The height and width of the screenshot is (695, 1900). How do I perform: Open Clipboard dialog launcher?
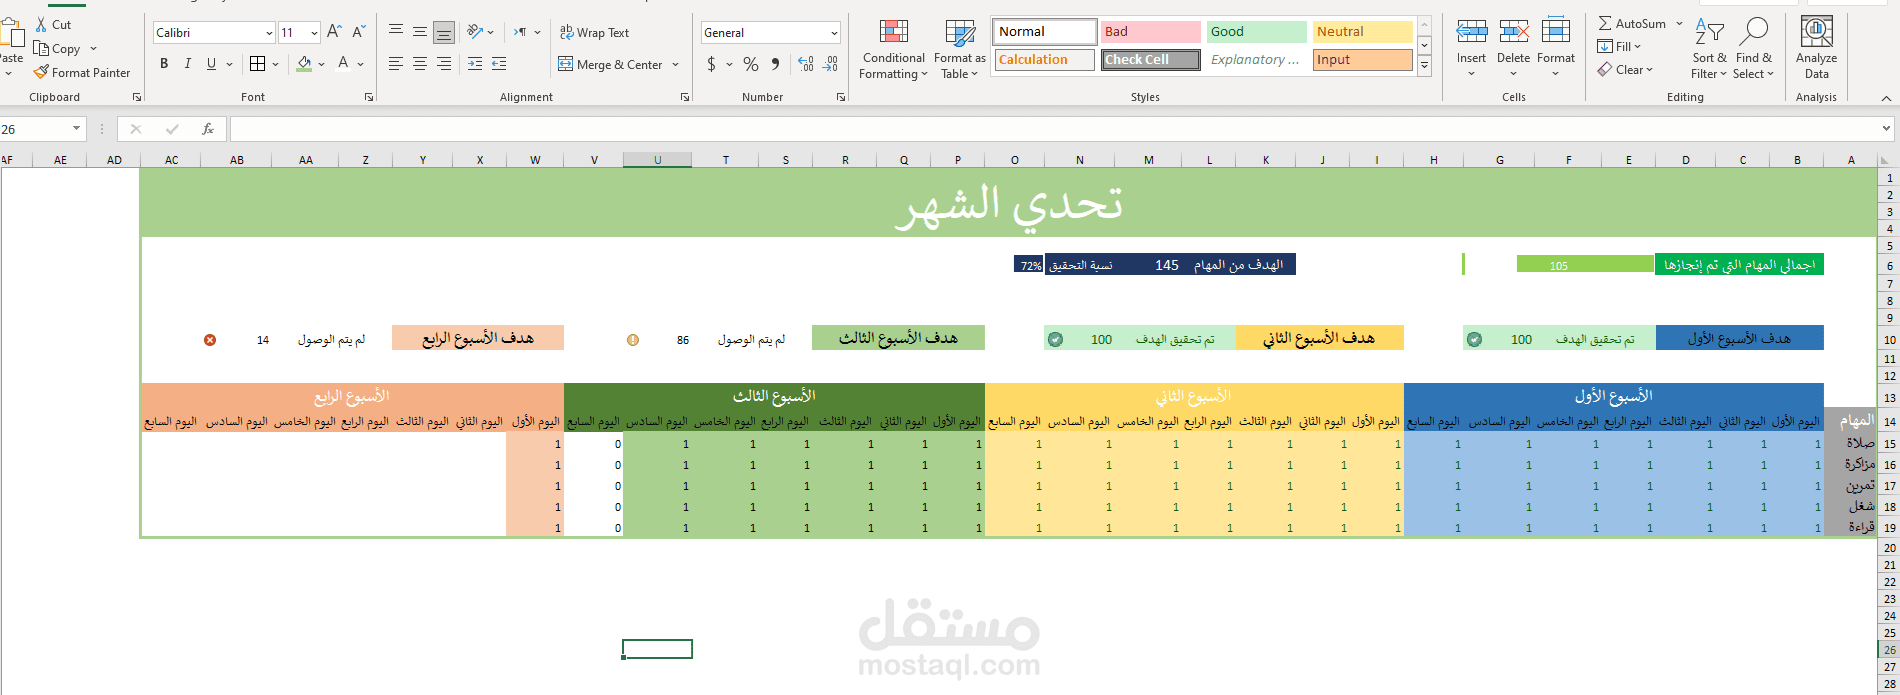pyautogui.click(x=137, y=97)
